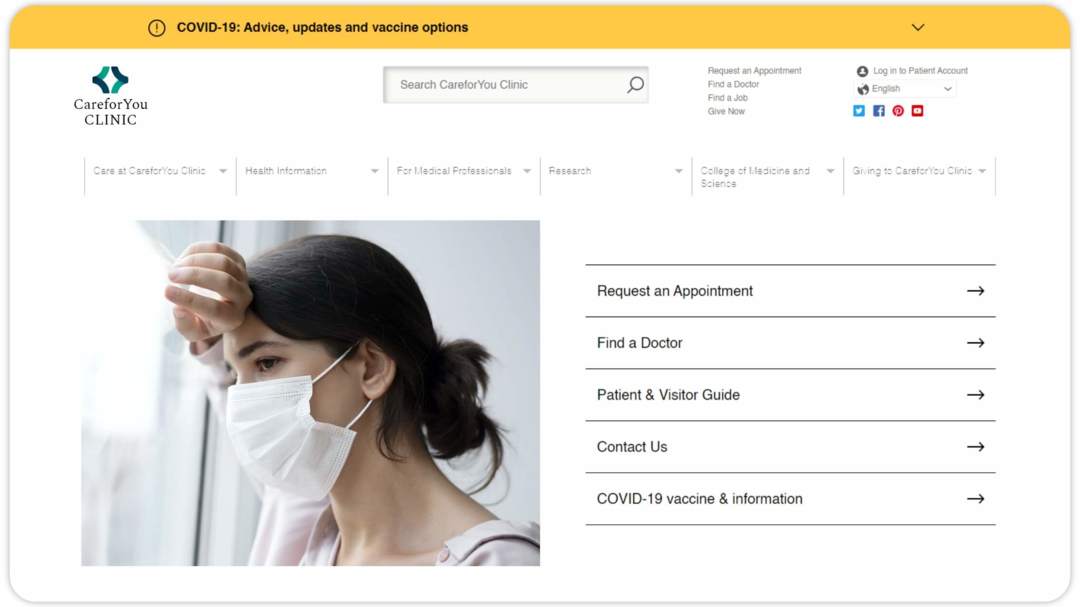1080x607 pixels.
Task: Expand College of Medicine and Science arrow
Action: click(830, 171)
